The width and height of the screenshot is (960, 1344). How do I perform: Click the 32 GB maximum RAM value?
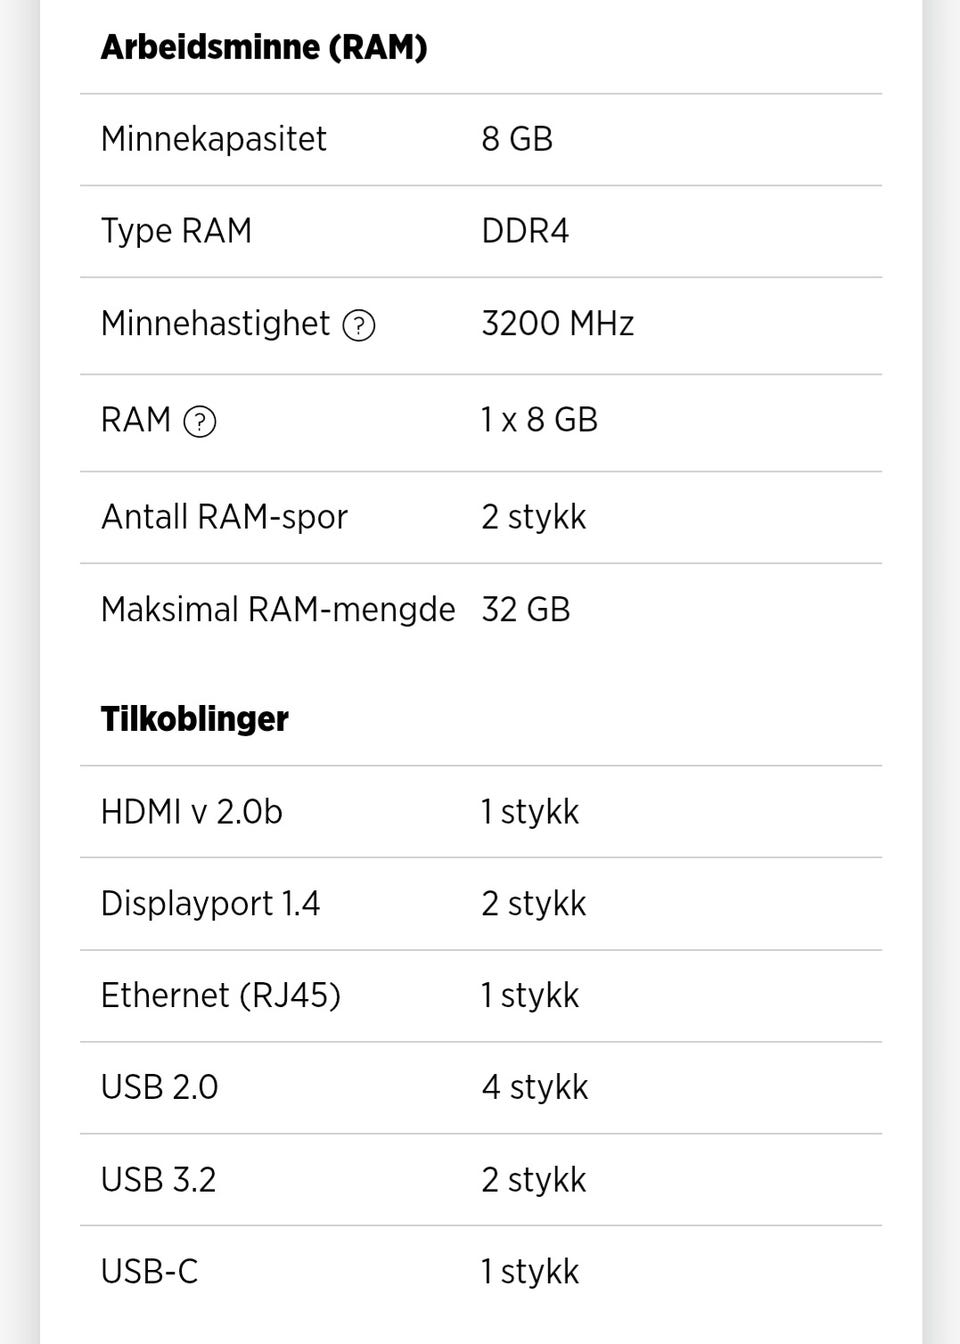point(525,609)
